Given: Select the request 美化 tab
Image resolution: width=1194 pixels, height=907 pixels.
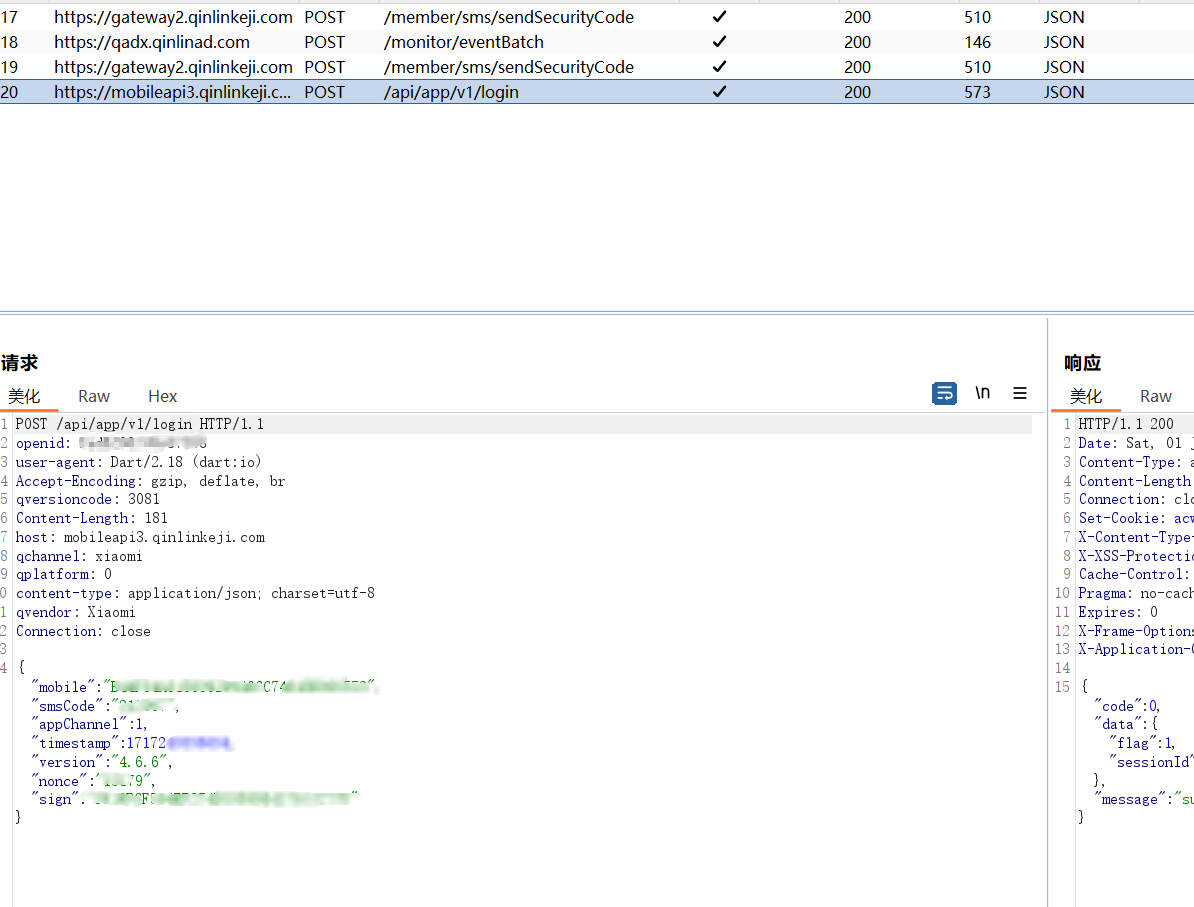Looking at the screenshot, I should (24, 396).
